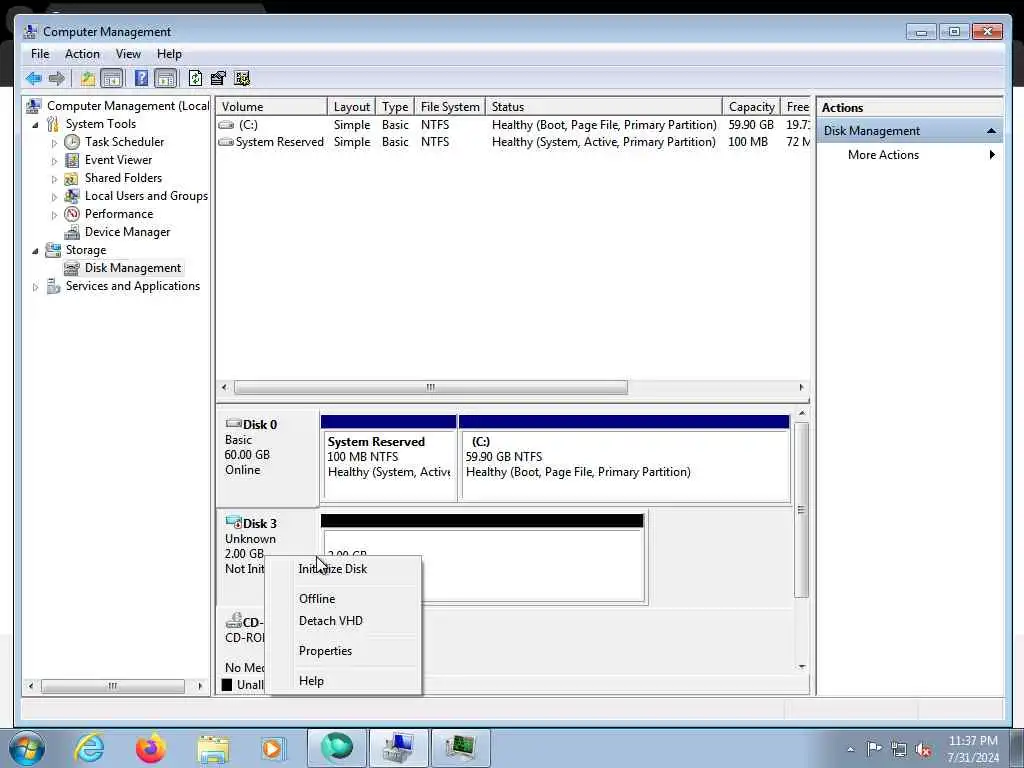Sort by File System column header
The width and height of the screenshot is (1024, 768).
tap(450, 106)
